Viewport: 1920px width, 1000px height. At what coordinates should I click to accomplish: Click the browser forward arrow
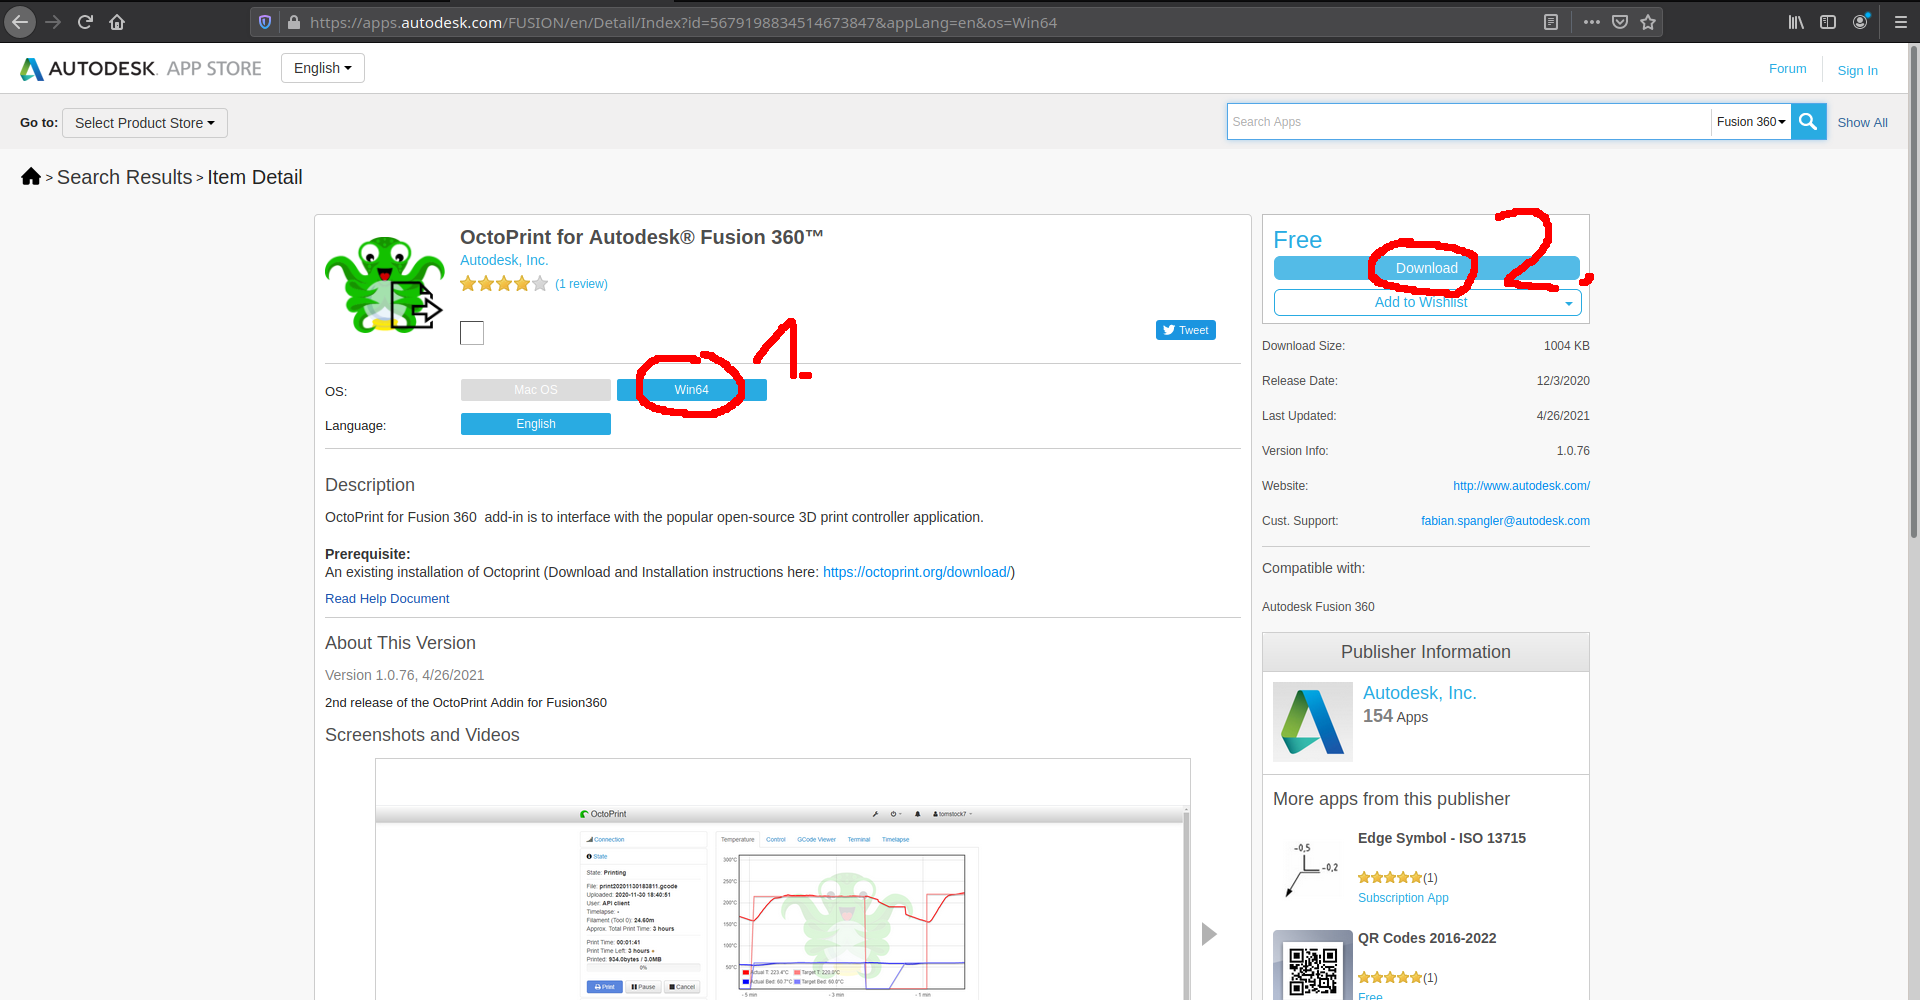tap(53, 21)
